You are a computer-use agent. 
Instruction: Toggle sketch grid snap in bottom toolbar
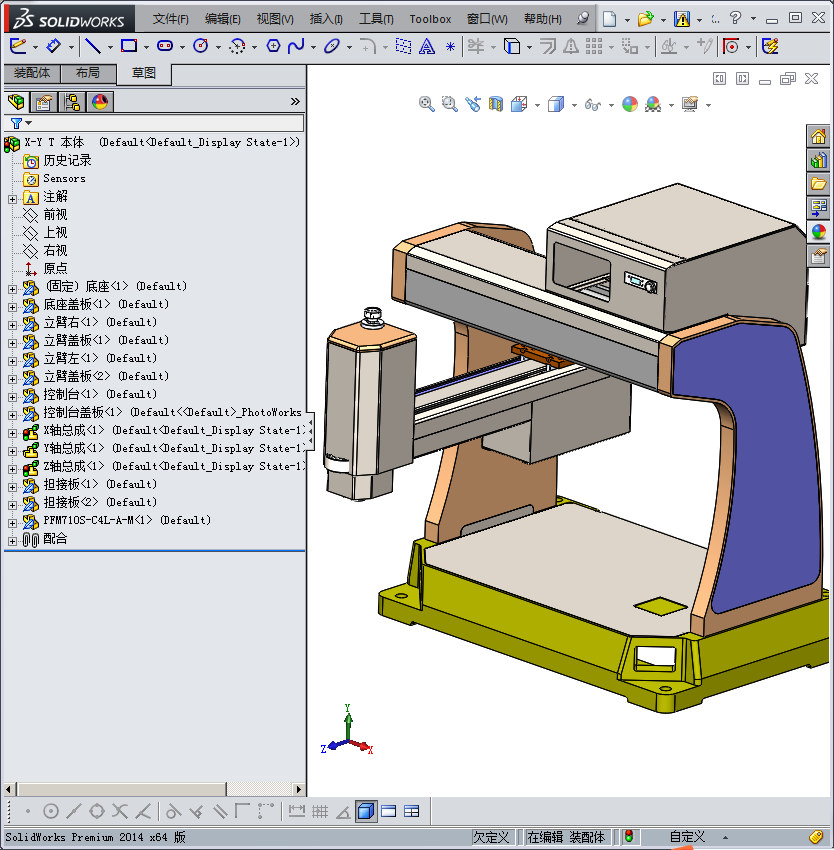click(x=320, y=811)
